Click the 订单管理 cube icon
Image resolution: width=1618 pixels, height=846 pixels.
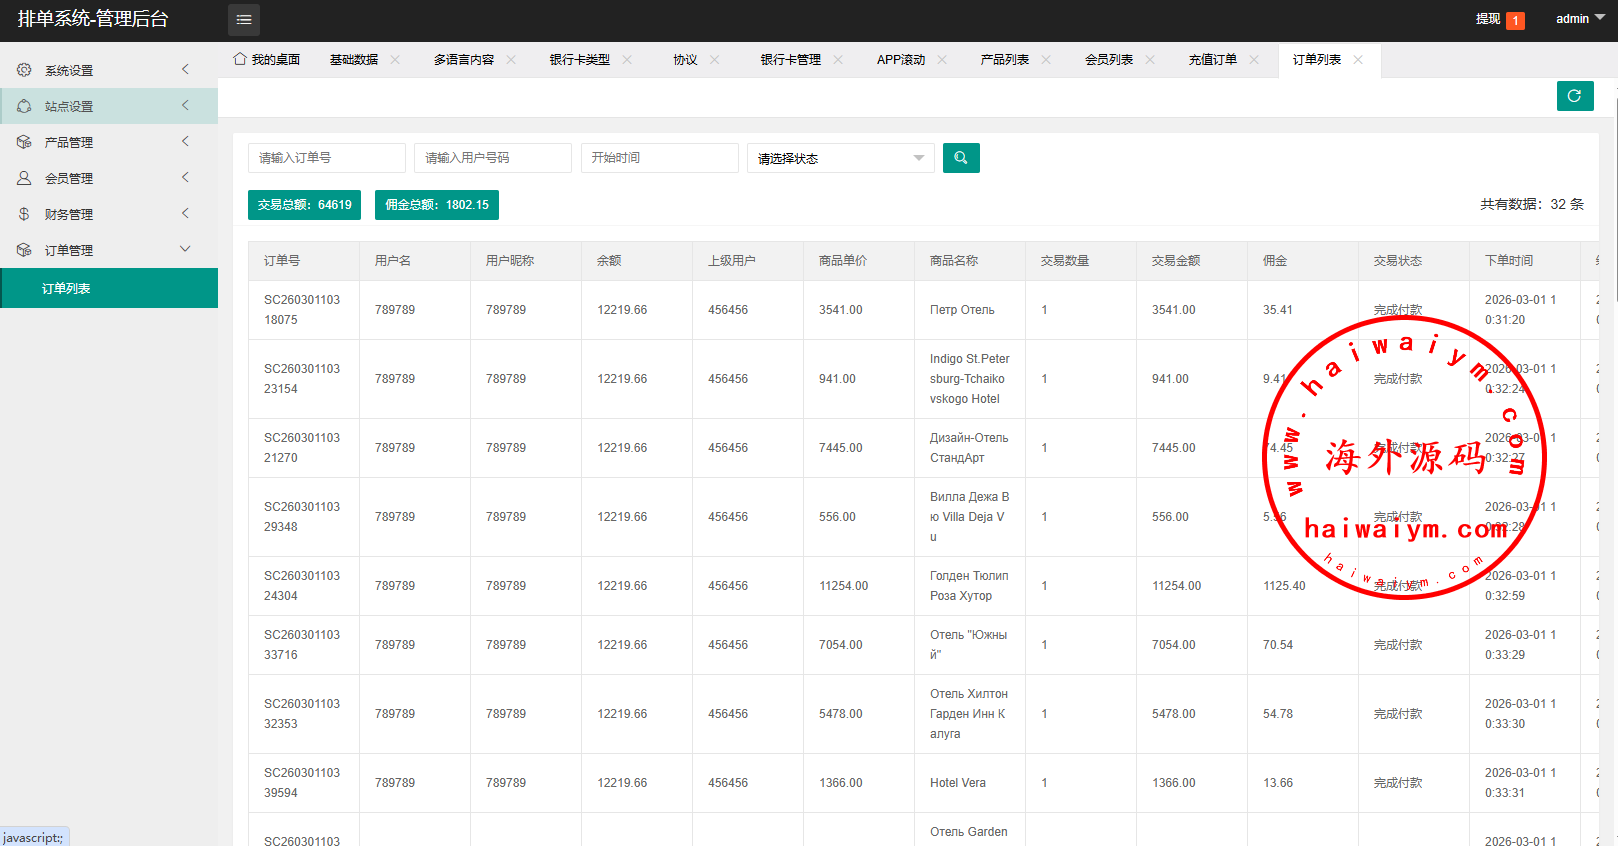pos(24,250)
